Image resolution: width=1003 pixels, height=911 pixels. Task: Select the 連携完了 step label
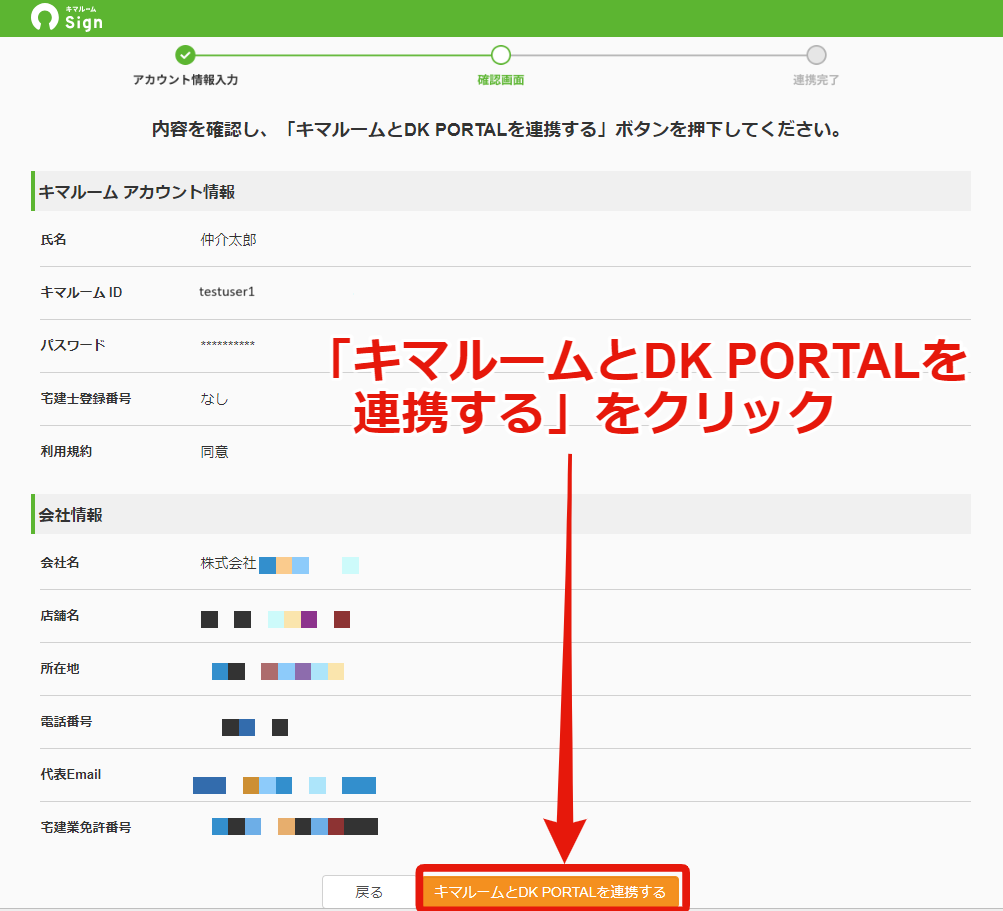tap(816, 80)
